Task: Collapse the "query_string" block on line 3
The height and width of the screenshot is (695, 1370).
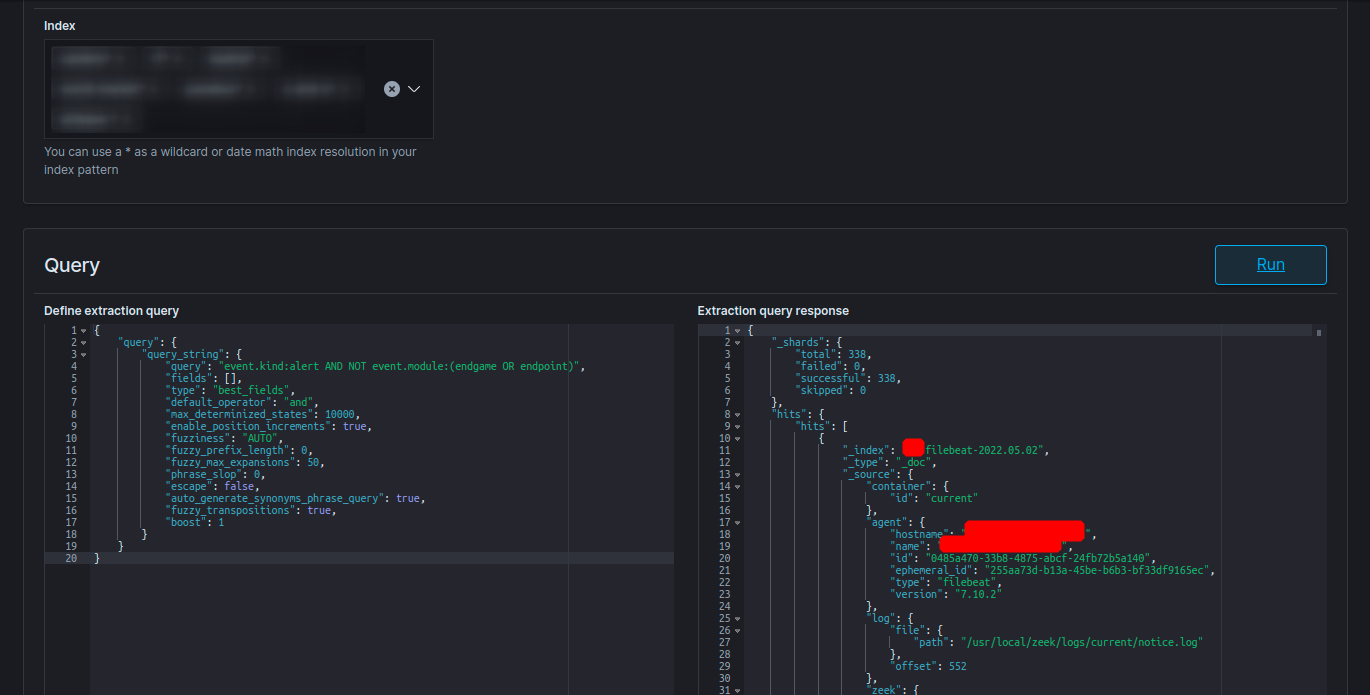Action: 82,353
